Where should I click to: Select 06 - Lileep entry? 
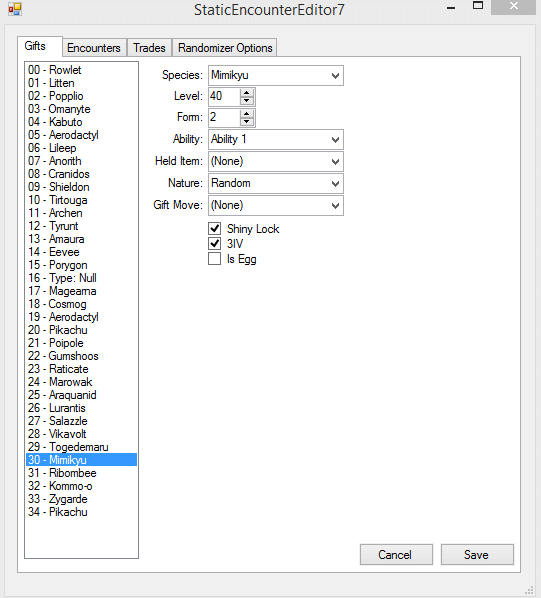pyautogui.click(x=81, y=148)
